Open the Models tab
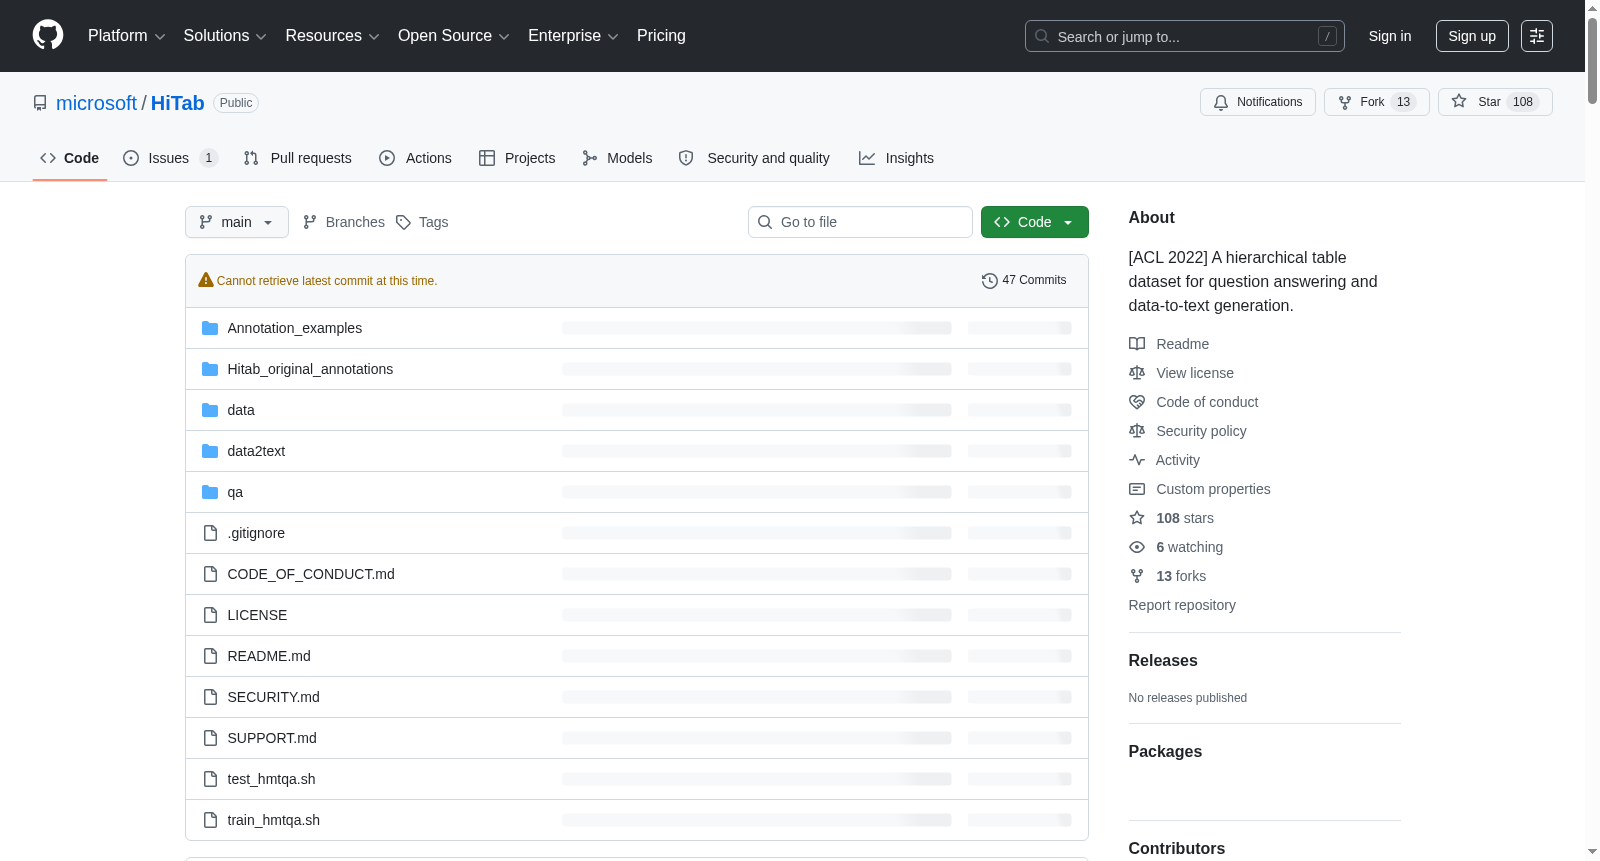1600x861 pixels. point(617,158)
